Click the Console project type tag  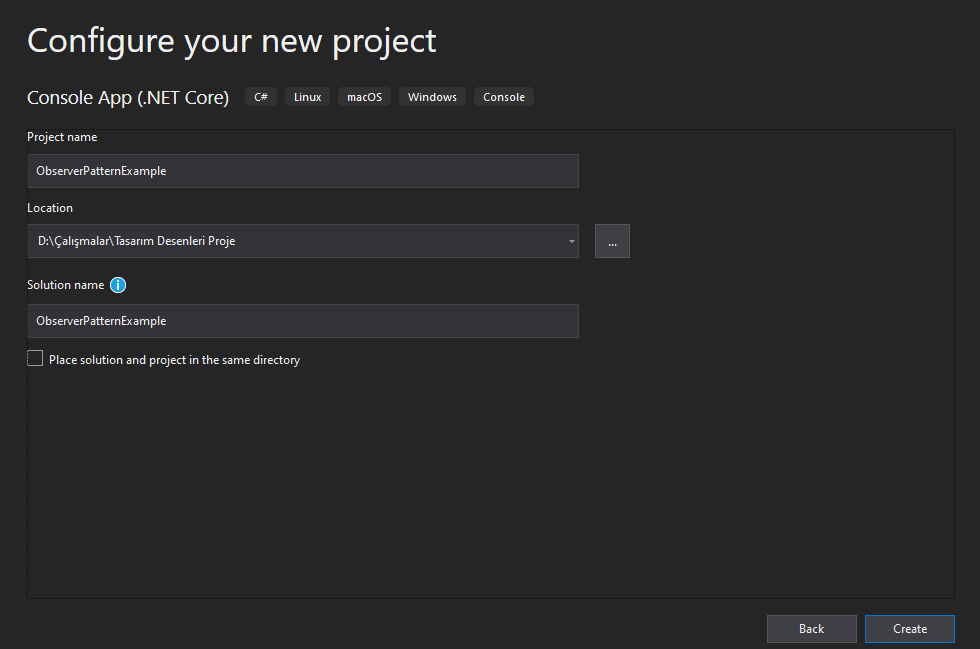point(504,97)
